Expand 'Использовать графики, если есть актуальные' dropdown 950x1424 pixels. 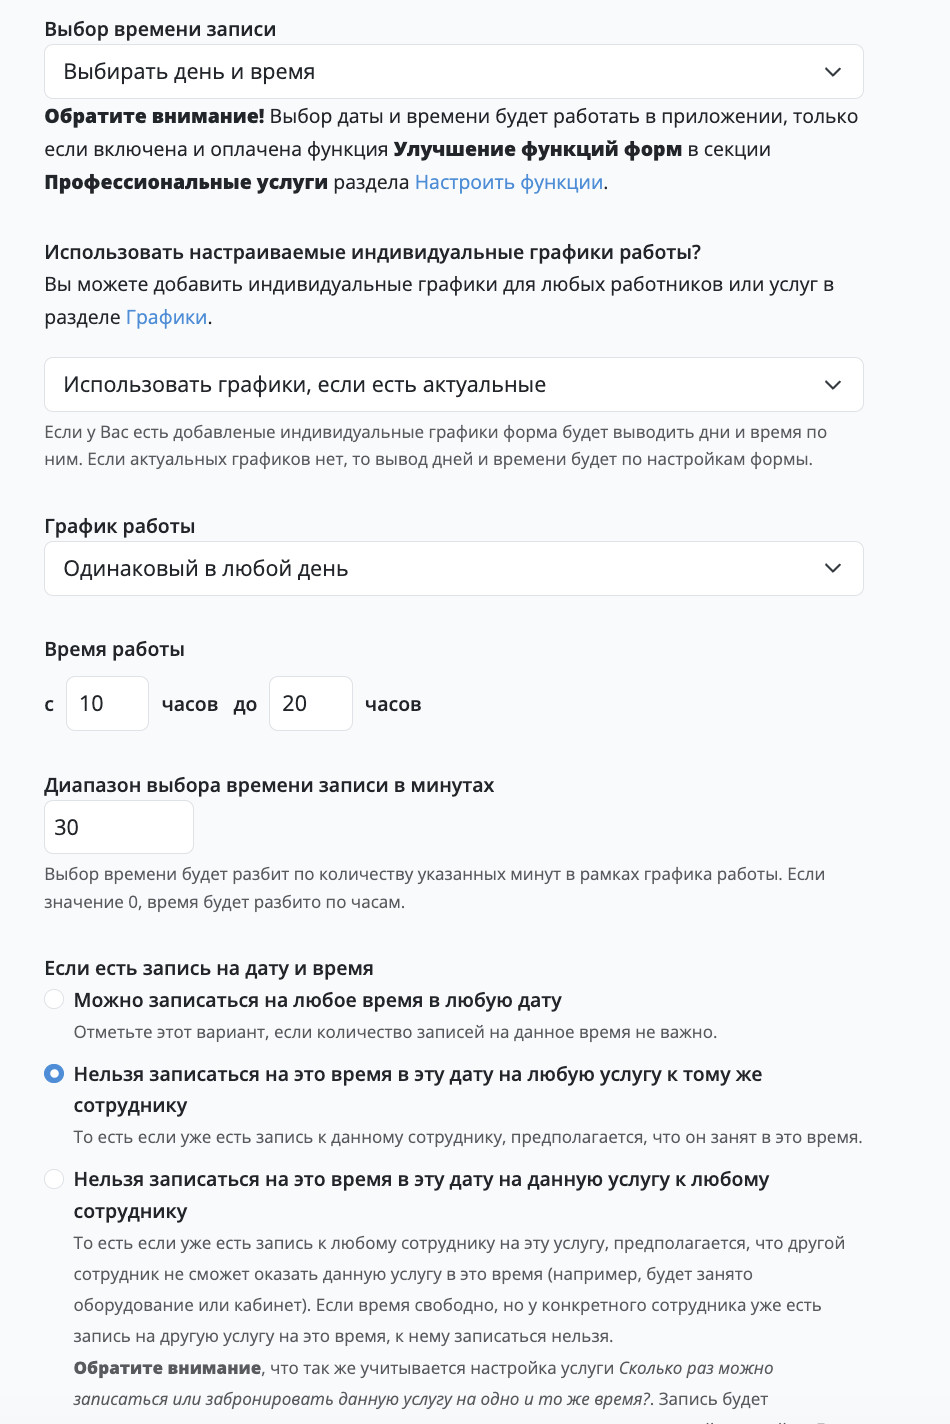(453, 385)
